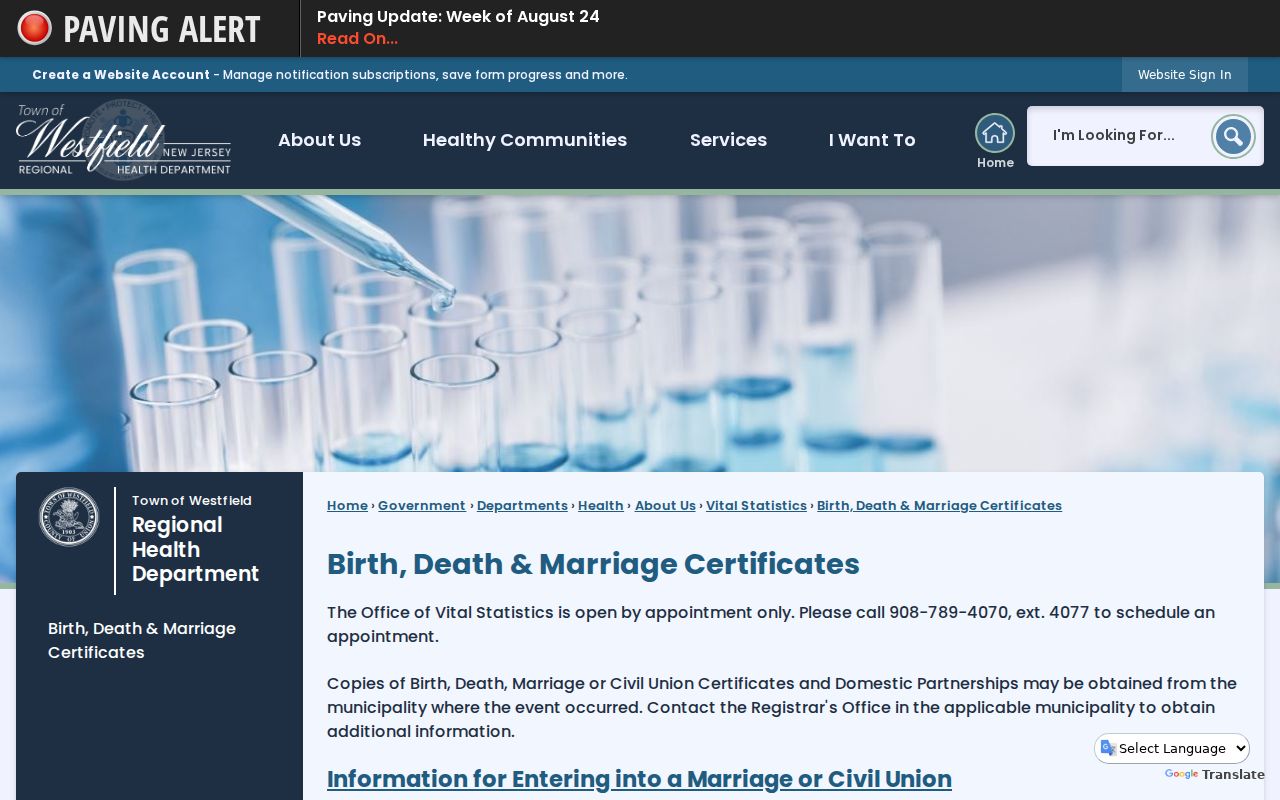Click the red Paving Alert circle icon
The width and height of the screenshot is (1280, 800).
click(35, 28)
